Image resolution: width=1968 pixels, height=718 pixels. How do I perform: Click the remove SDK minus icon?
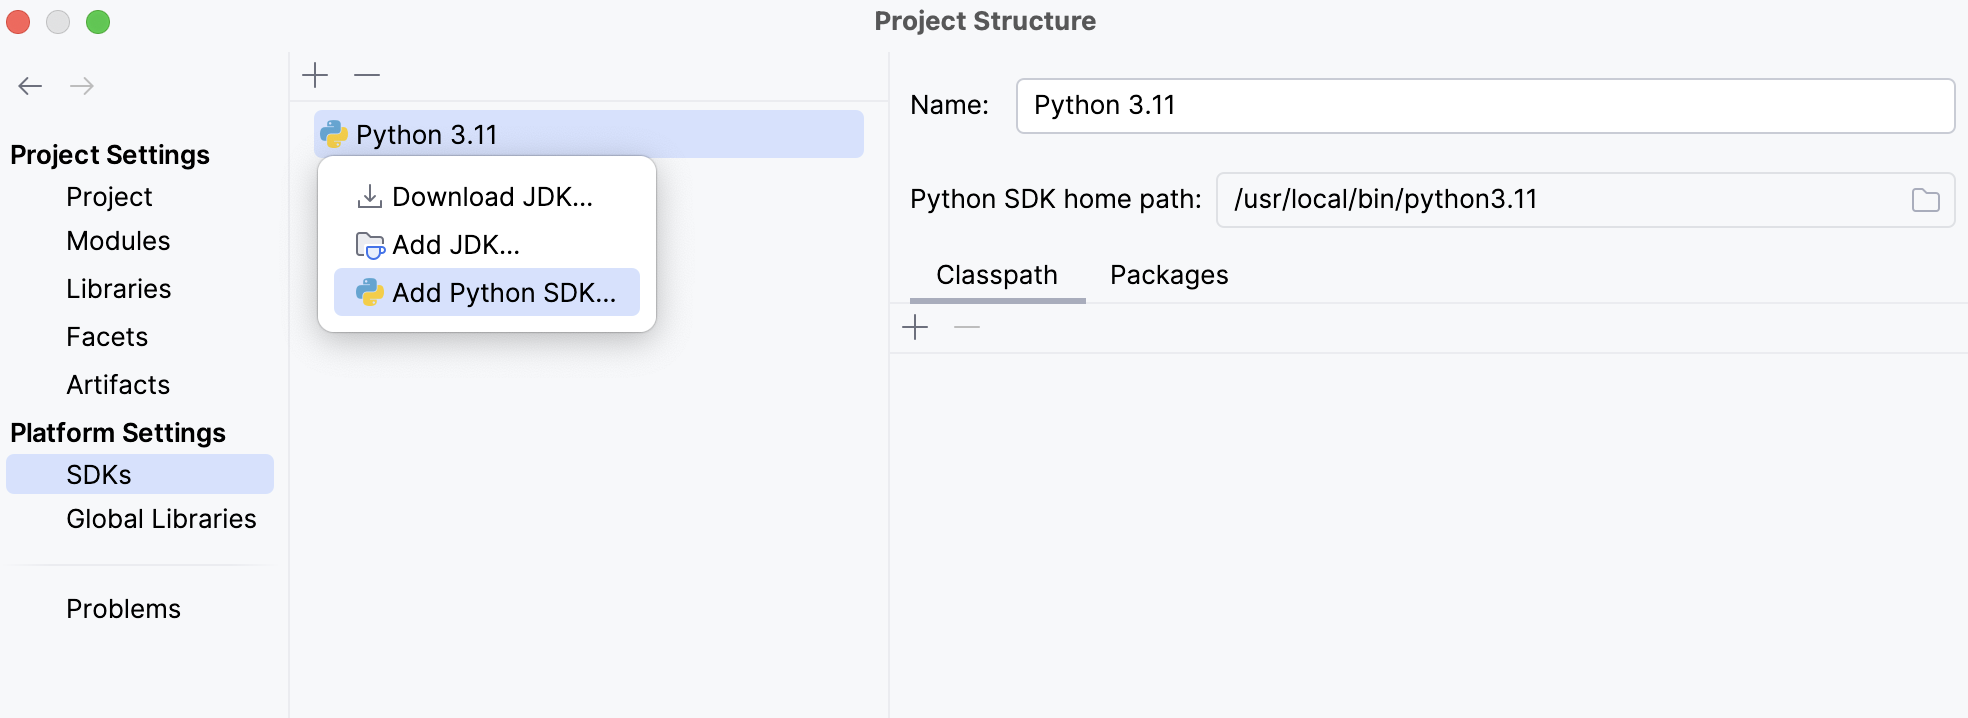367,75
